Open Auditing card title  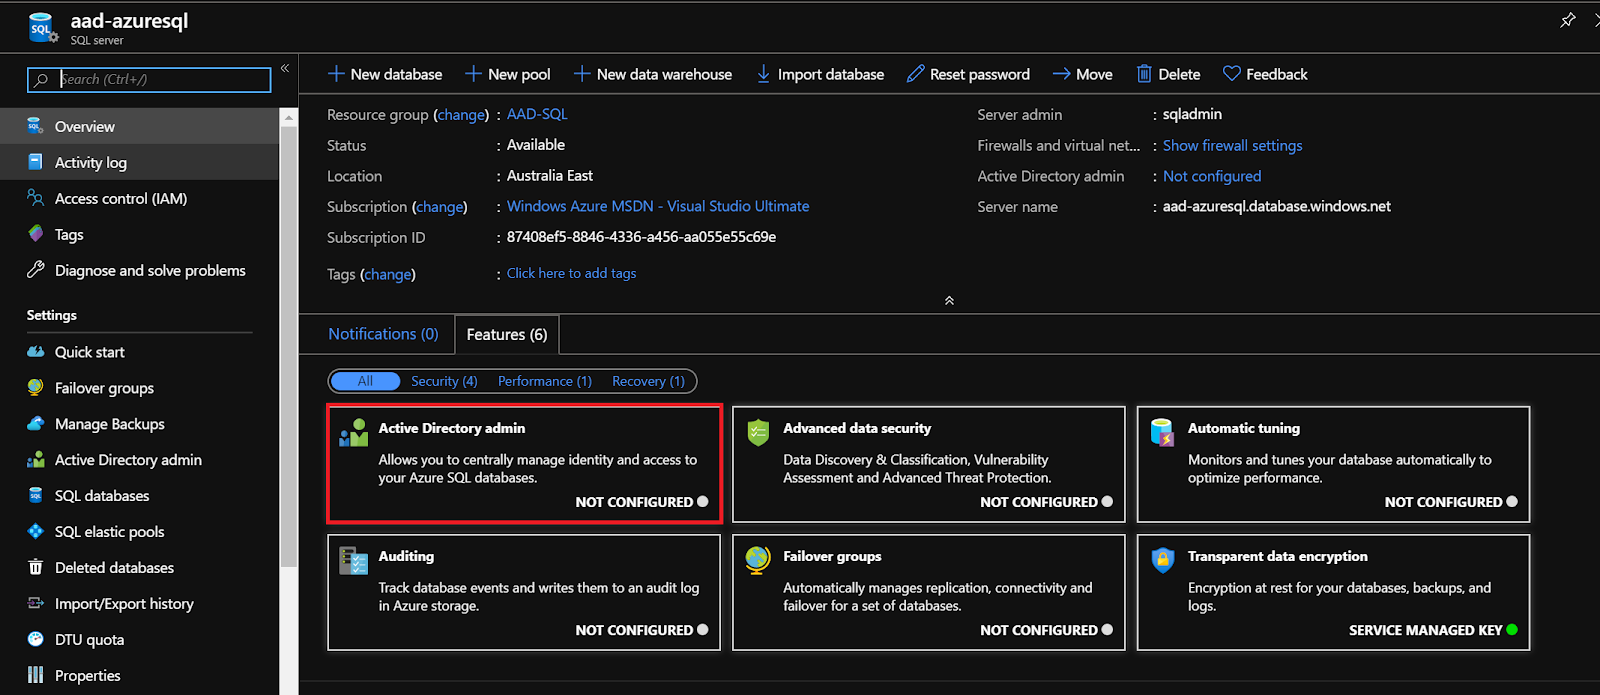pos(406,556)
